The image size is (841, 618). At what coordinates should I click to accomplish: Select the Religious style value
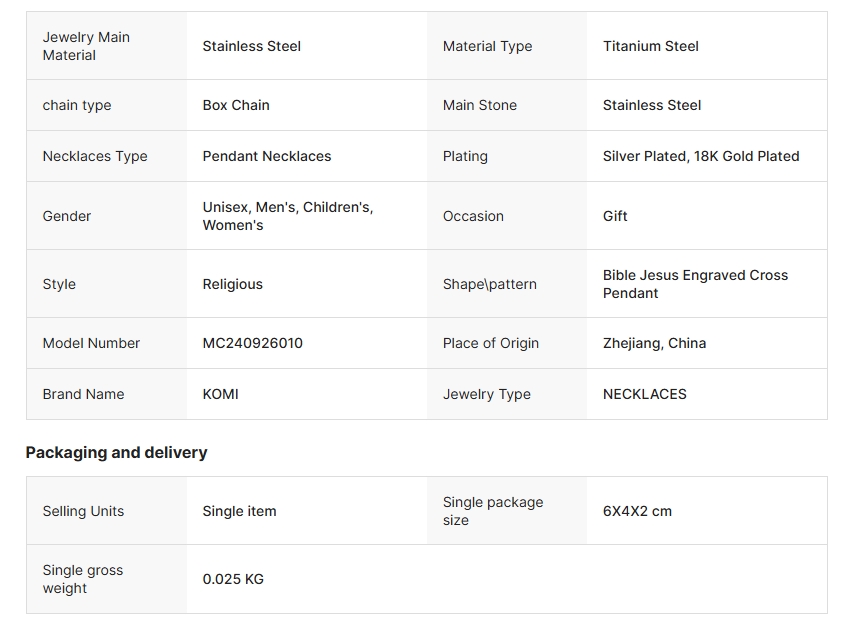(x=232, y=284)
